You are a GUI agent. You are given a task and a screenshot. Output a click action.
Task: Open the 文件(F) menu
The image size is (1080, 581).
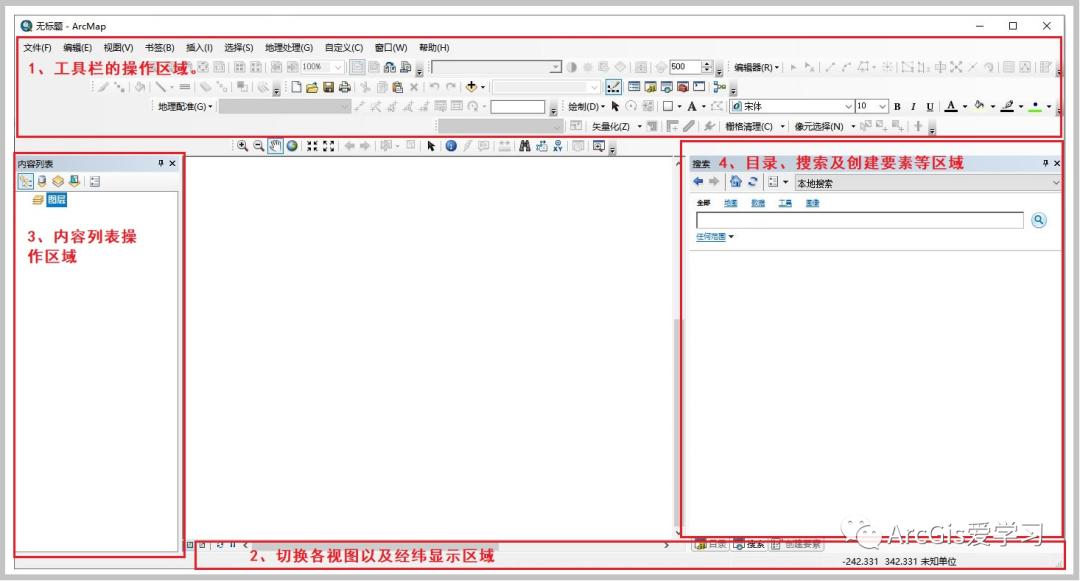[x=36, y=47]
